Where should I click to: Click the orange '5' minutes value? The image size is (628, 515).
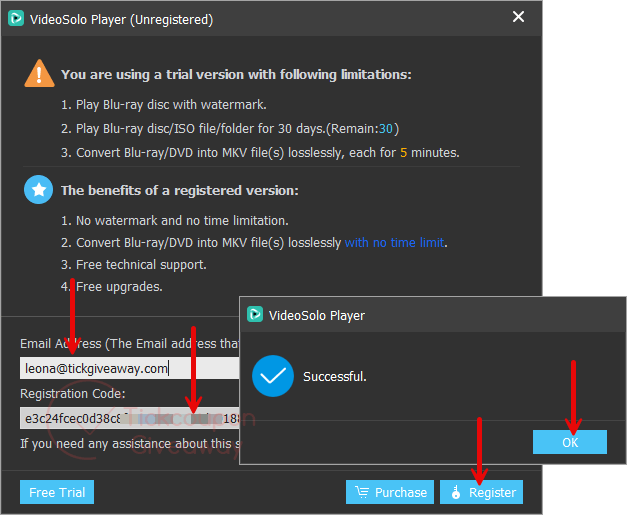[x=403, y=153]
